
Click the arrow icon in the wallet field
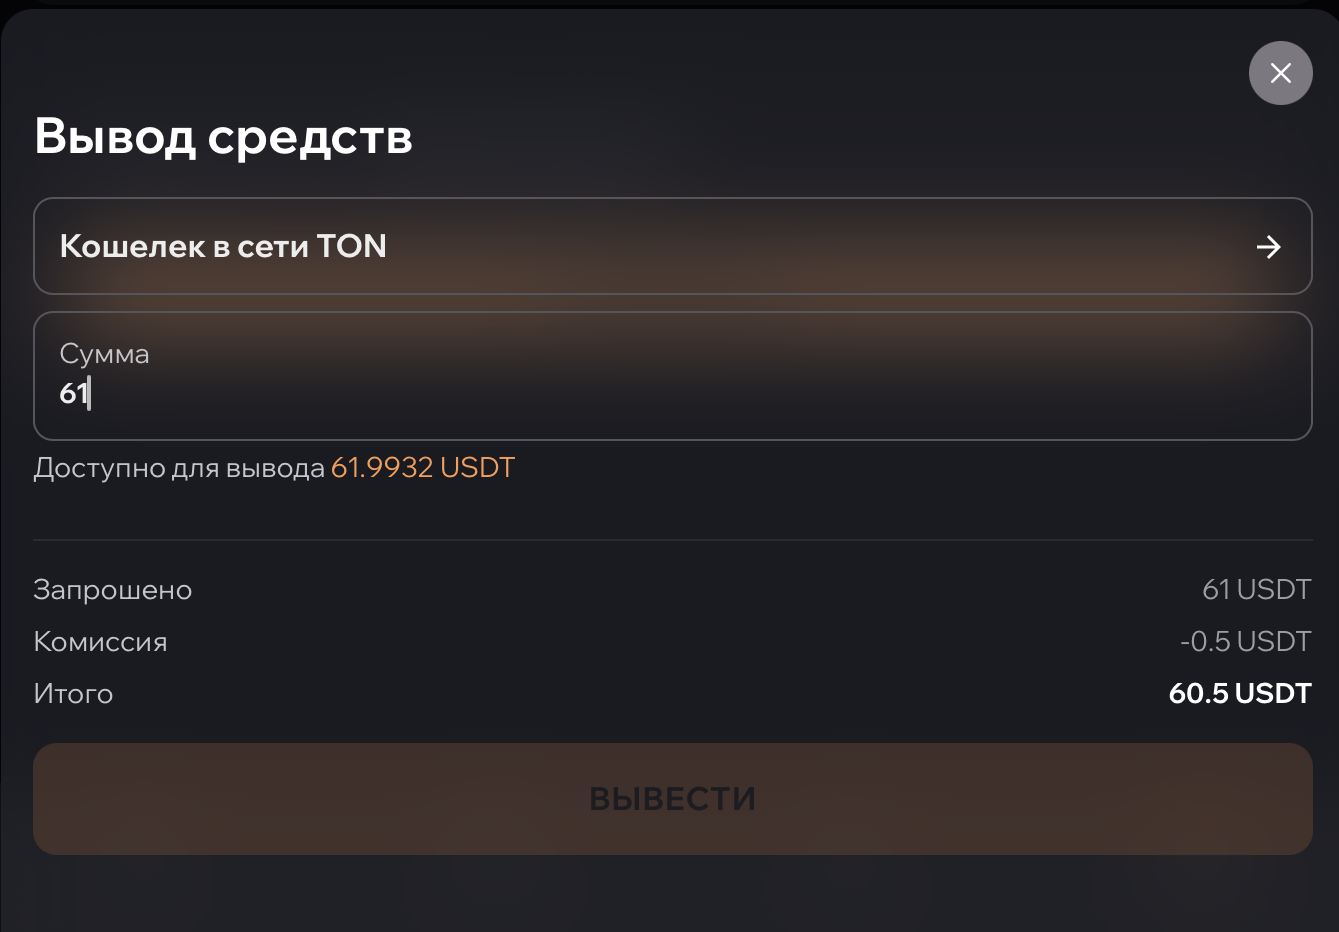pyautogui.click(x=1268, y=247)
